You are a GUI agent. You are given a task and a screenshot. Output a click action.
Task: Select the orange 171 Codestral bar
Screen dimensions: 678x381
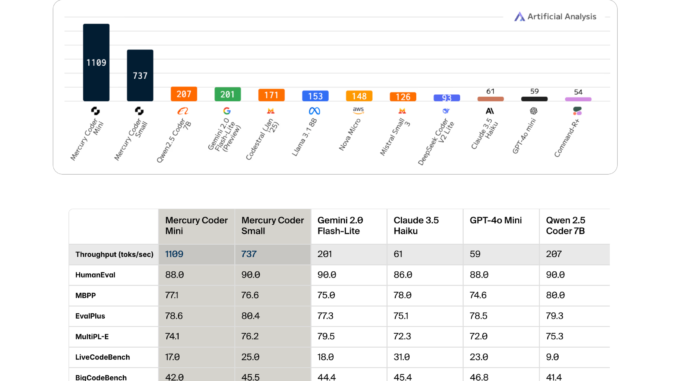(x=271, y=95)
